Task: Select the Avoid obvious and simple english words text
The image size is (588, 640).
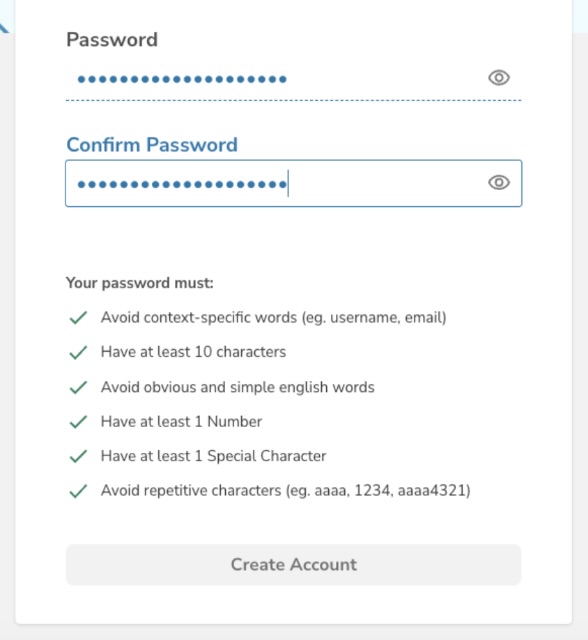Action: click(237, 387)
